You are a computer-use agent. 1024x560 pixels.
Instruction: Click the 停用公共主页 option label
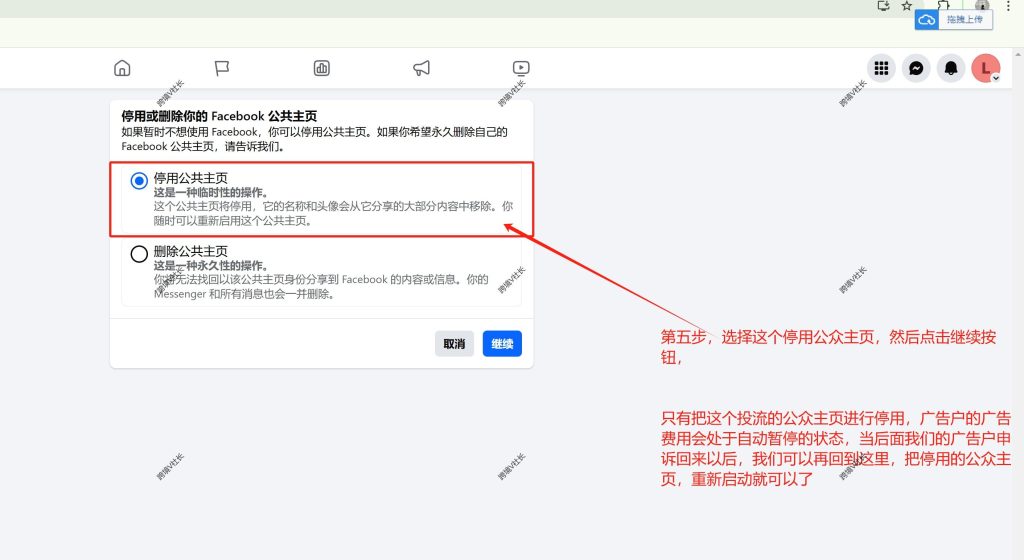[191, 178]
